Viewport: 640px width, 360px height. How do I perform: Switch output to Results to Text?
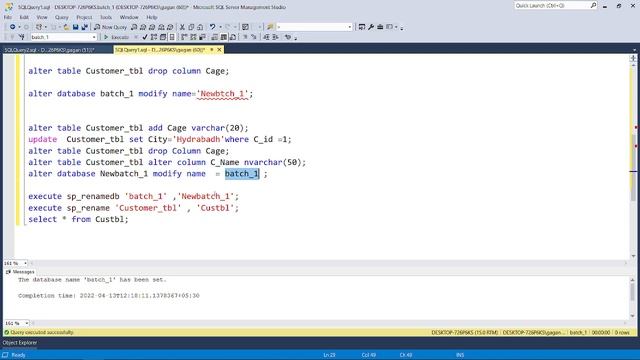(x=214, y=37)
